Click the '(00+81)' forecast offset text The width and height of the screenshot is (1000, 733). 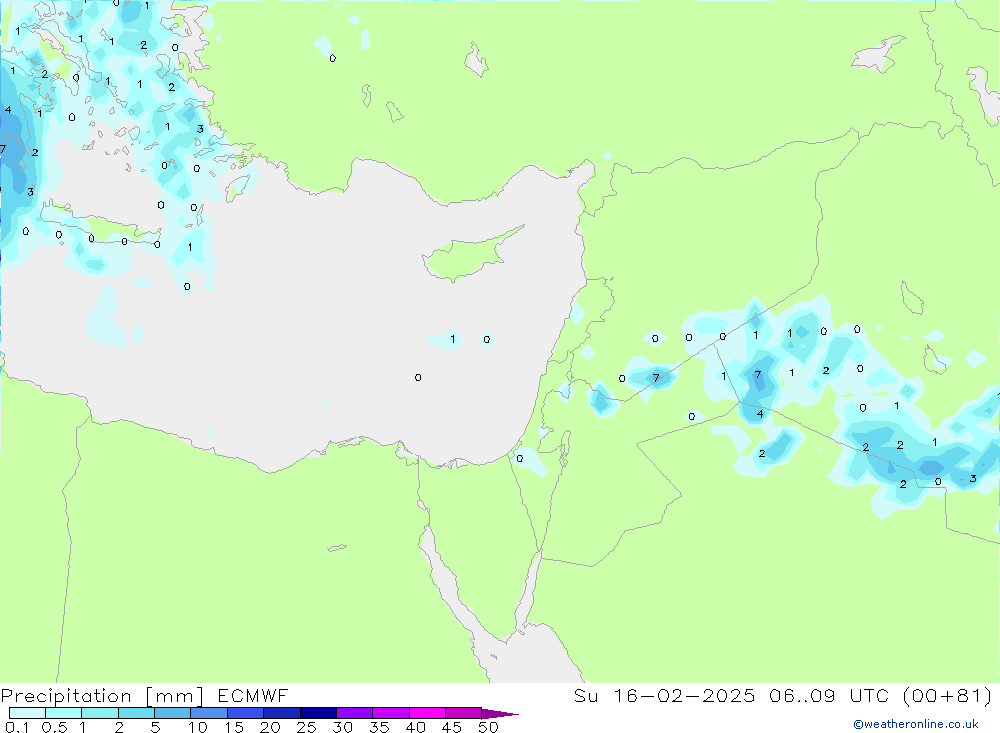[x=948, y=696]
